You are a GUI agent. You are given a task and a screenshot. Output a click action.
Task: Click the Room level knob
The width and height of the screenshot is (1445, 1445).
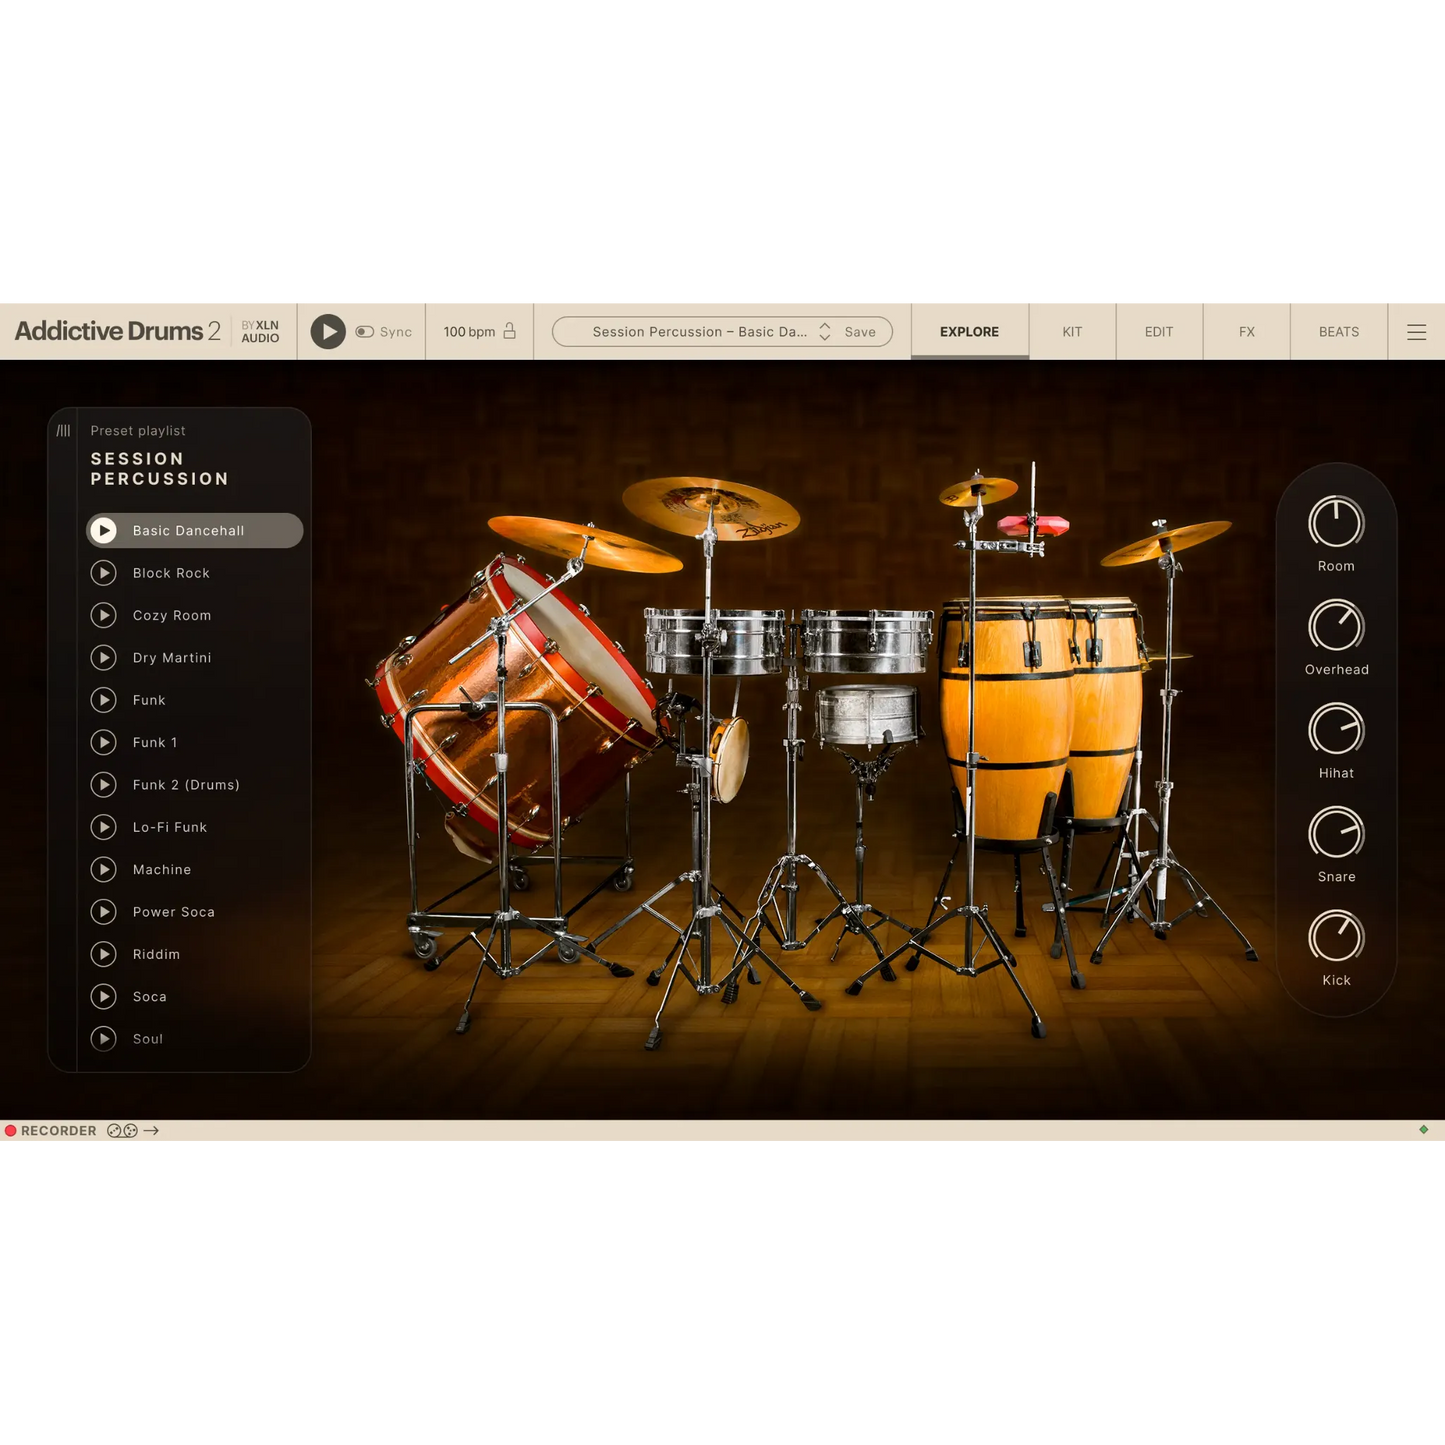1336,523
